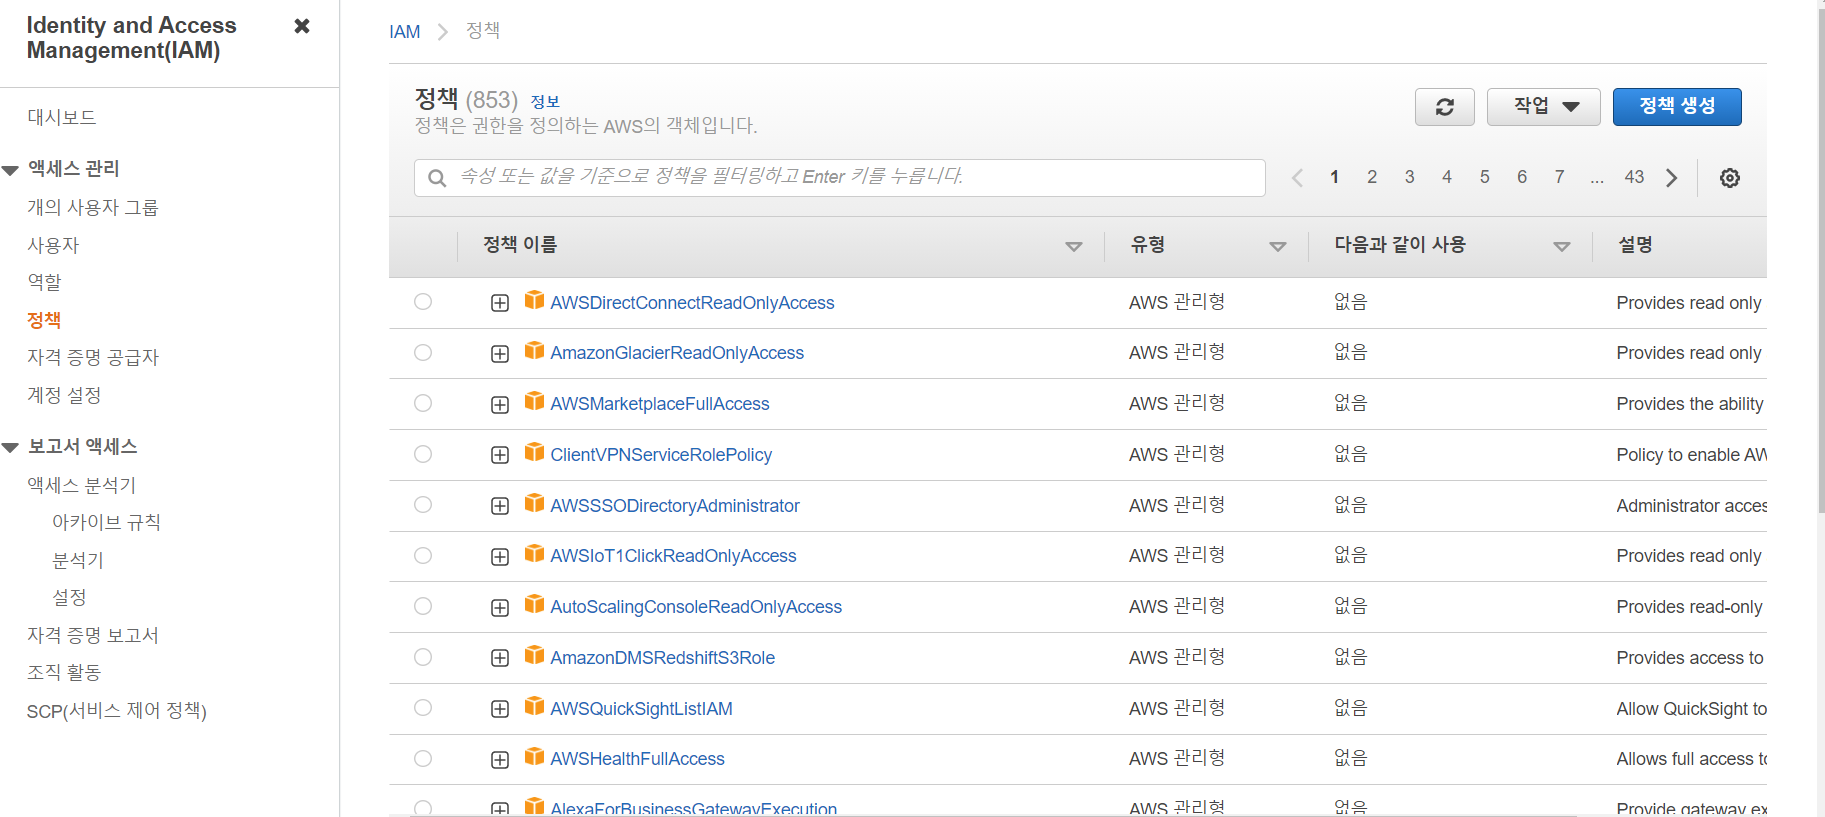Select radio for AWSIoT1ClickReadOnlyAccess

[423, 555]
